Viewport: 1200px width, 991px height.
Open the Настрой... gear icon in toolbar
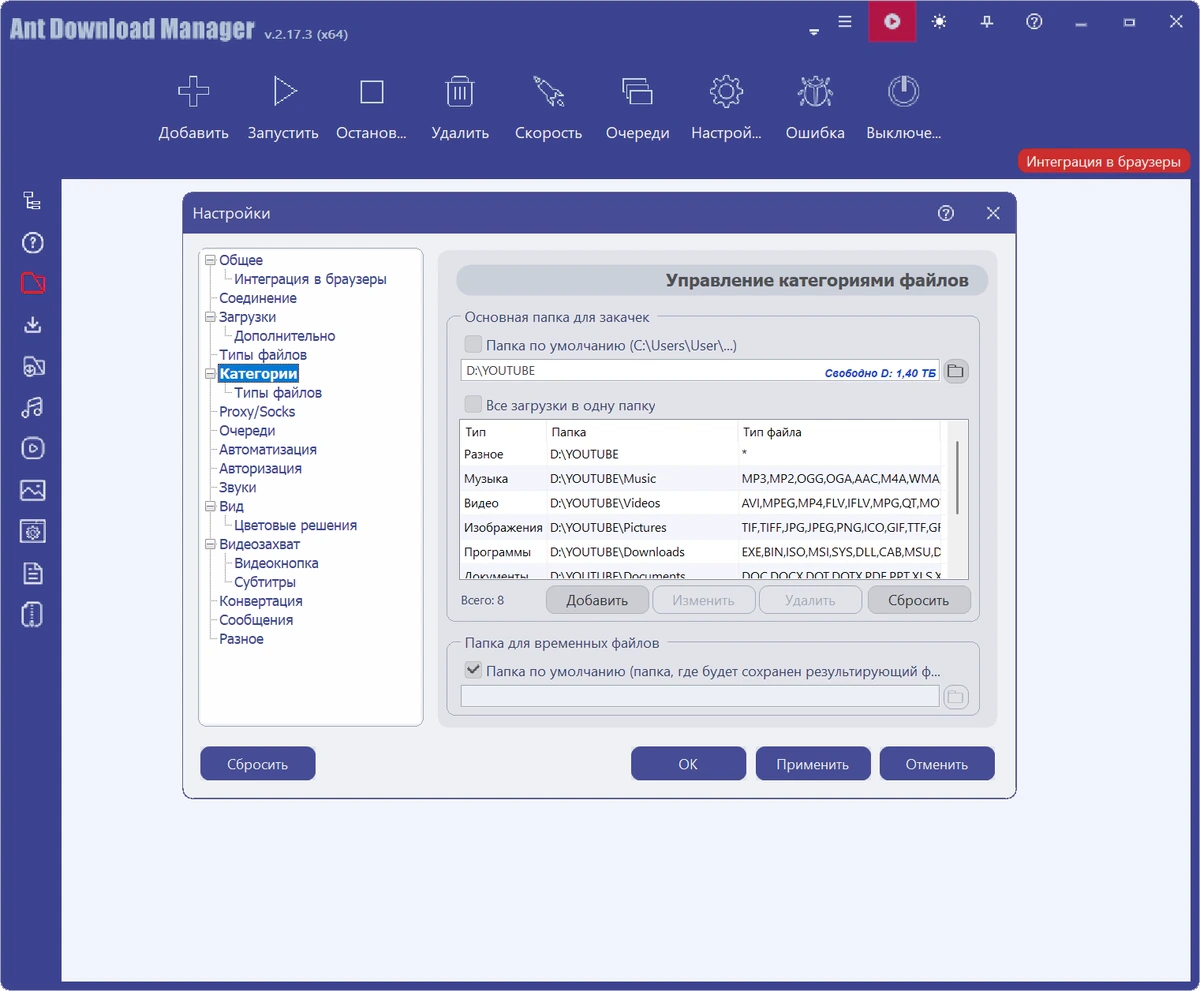coord(726,92)
